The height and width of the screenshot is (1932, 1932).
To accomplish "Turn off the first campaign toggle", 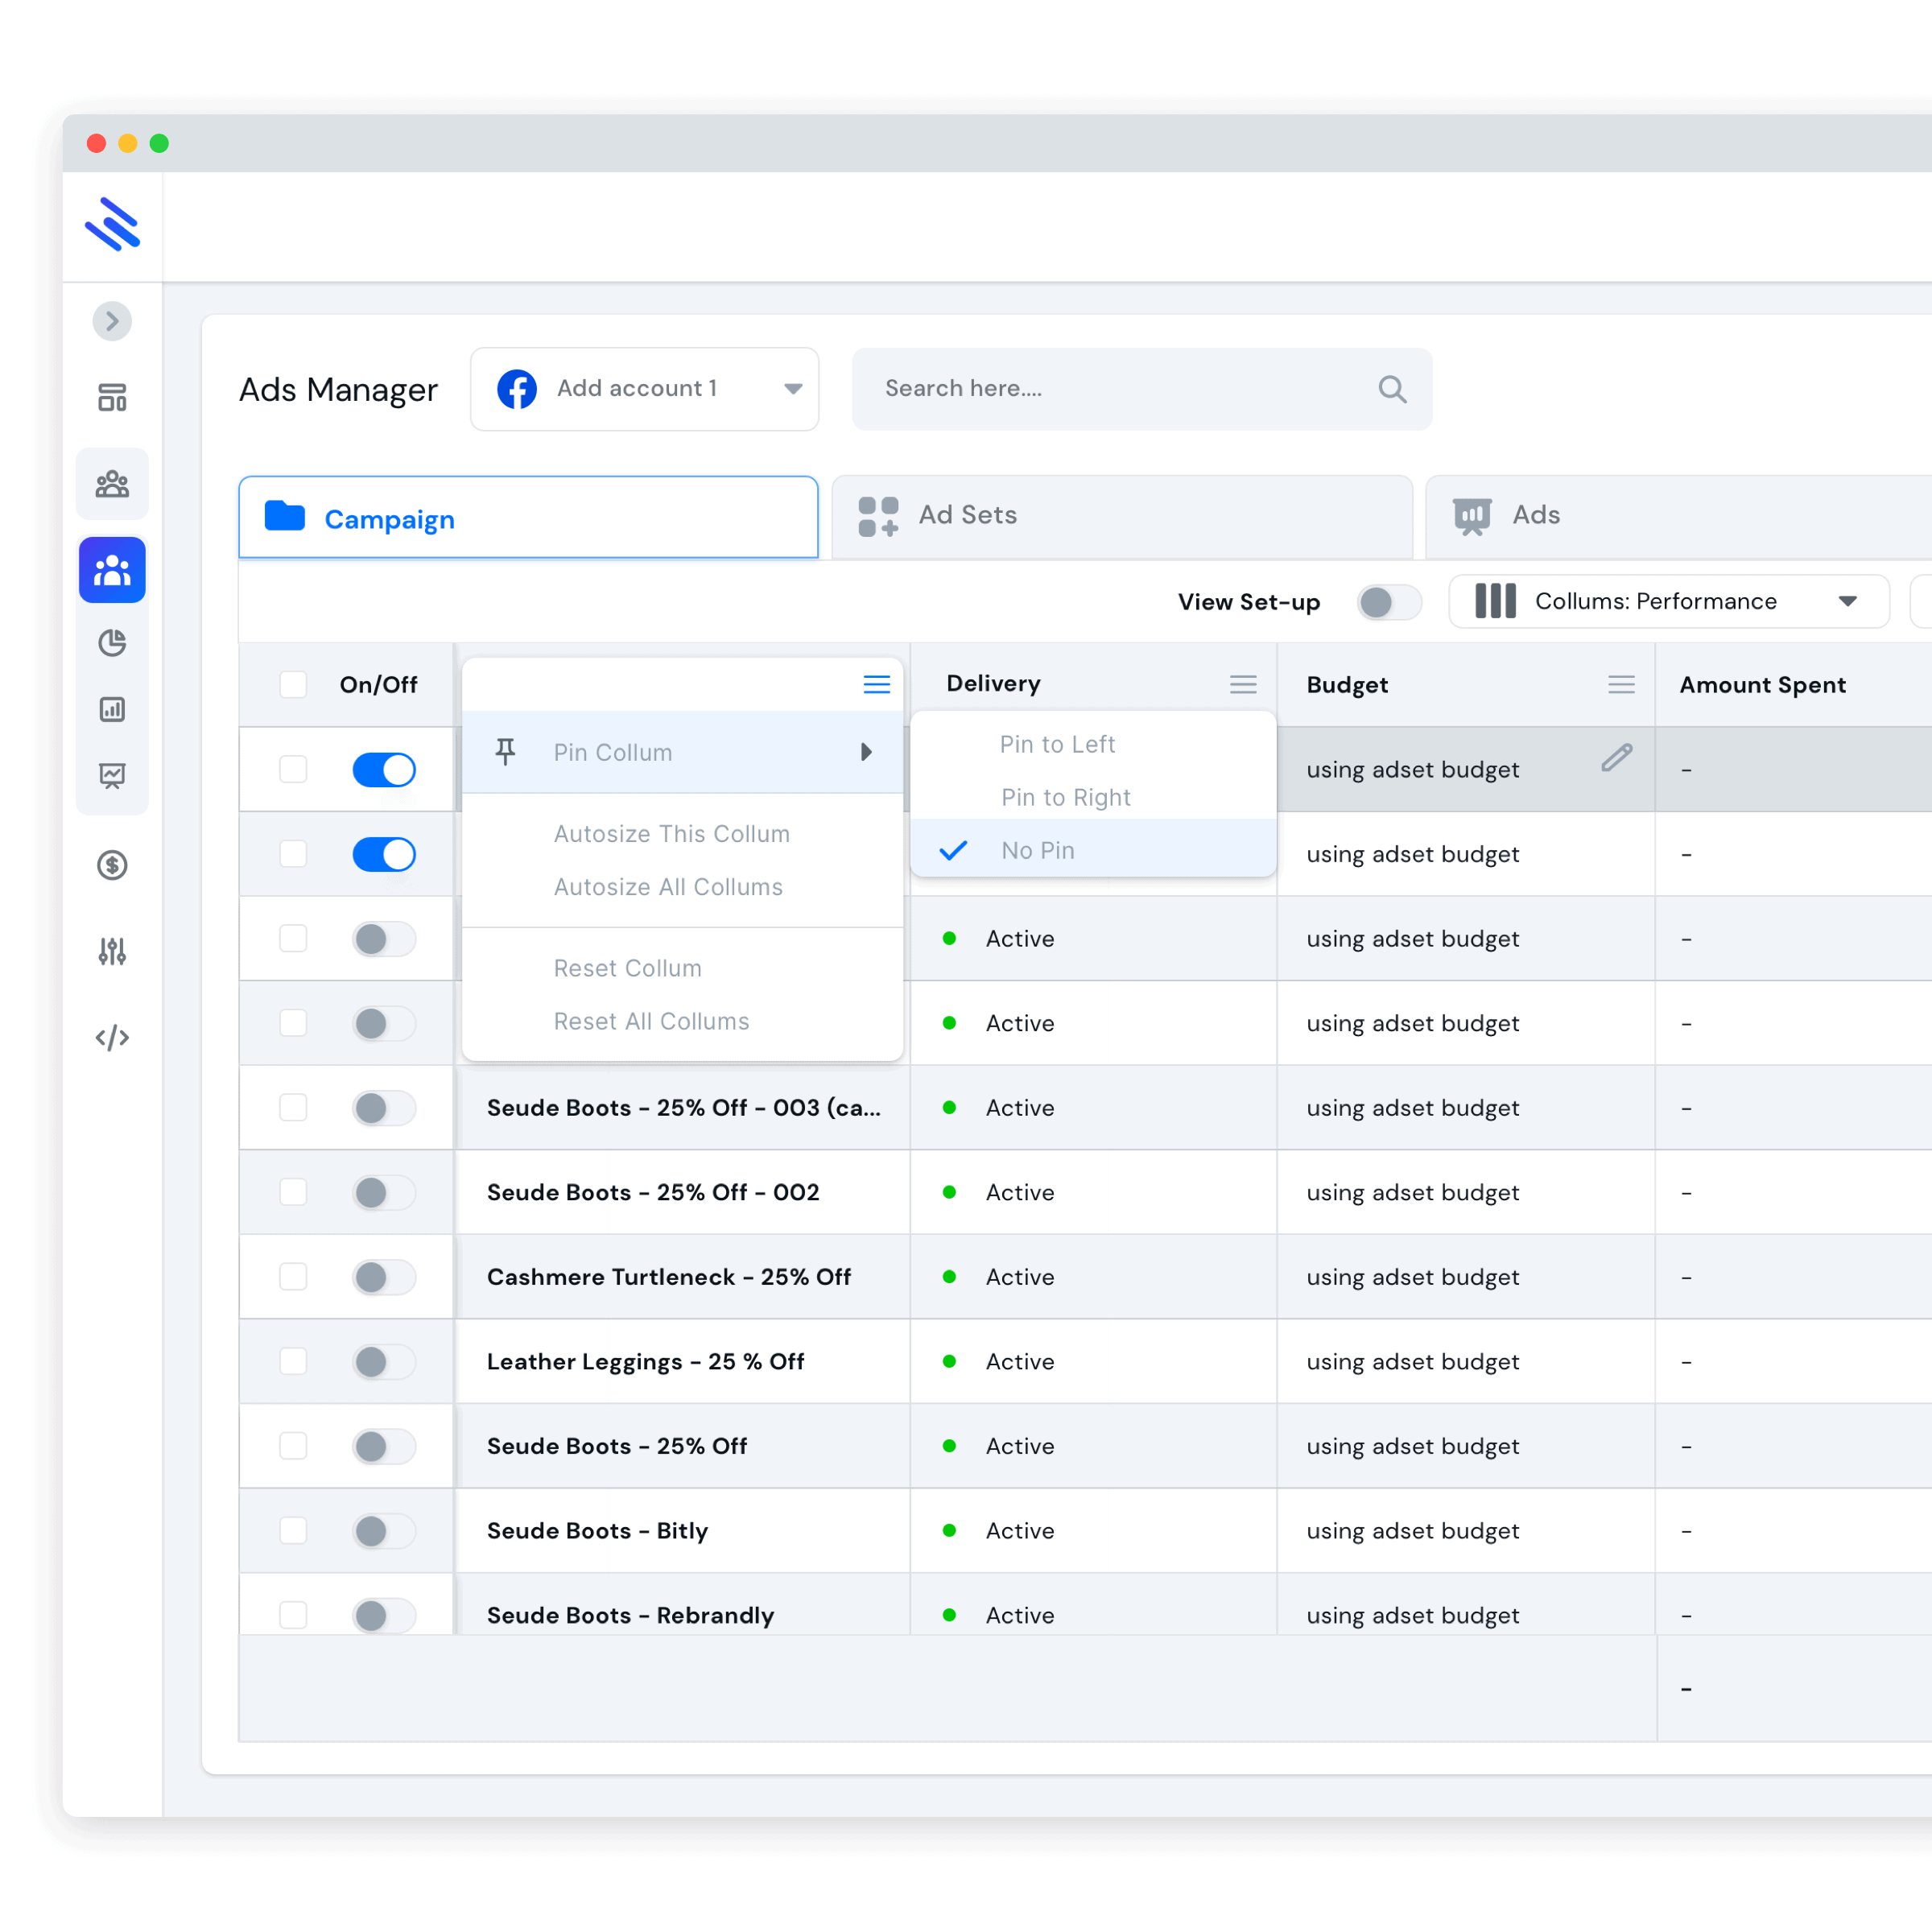I will [x=384, y=769].
